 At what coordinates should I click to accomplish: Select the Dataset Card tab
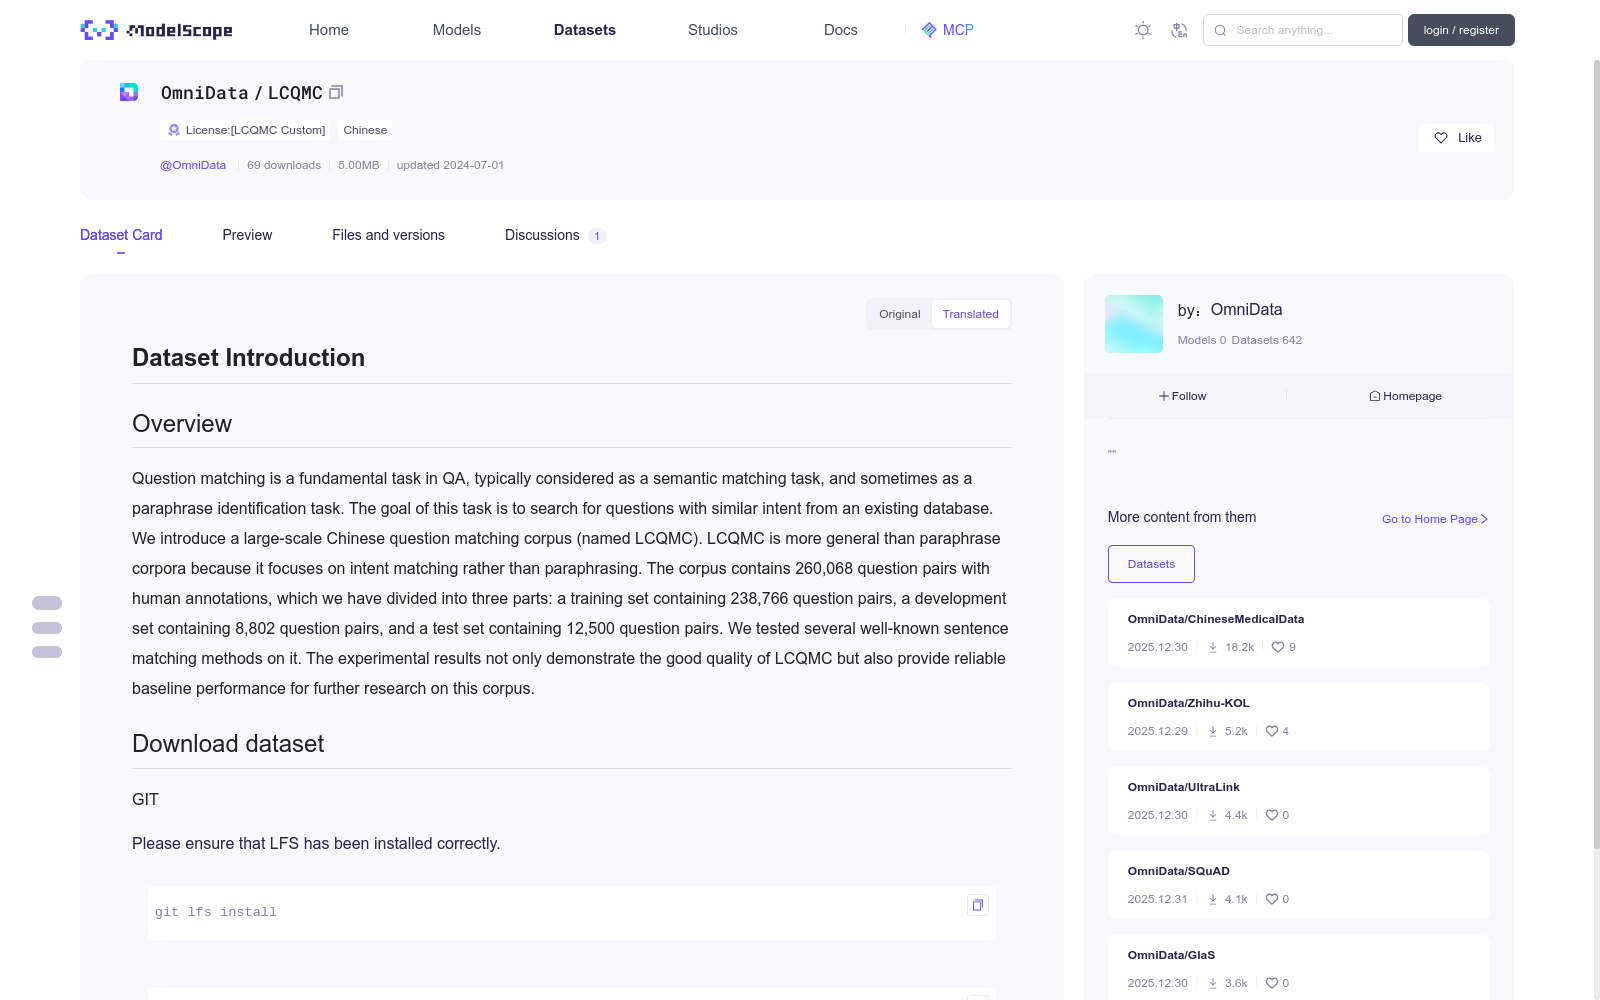point(121,235)
